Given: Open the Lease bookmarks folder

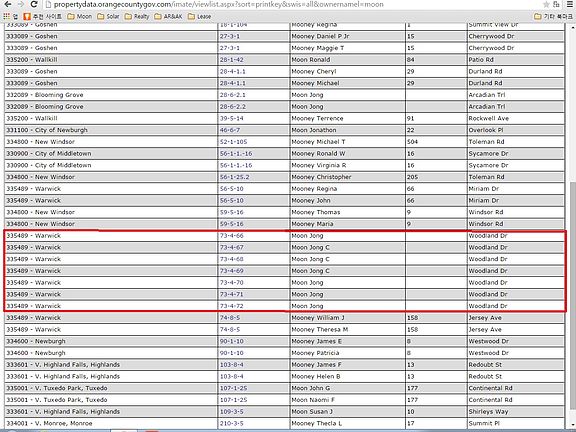Looking at the screenshot, I should coord(199,16).
